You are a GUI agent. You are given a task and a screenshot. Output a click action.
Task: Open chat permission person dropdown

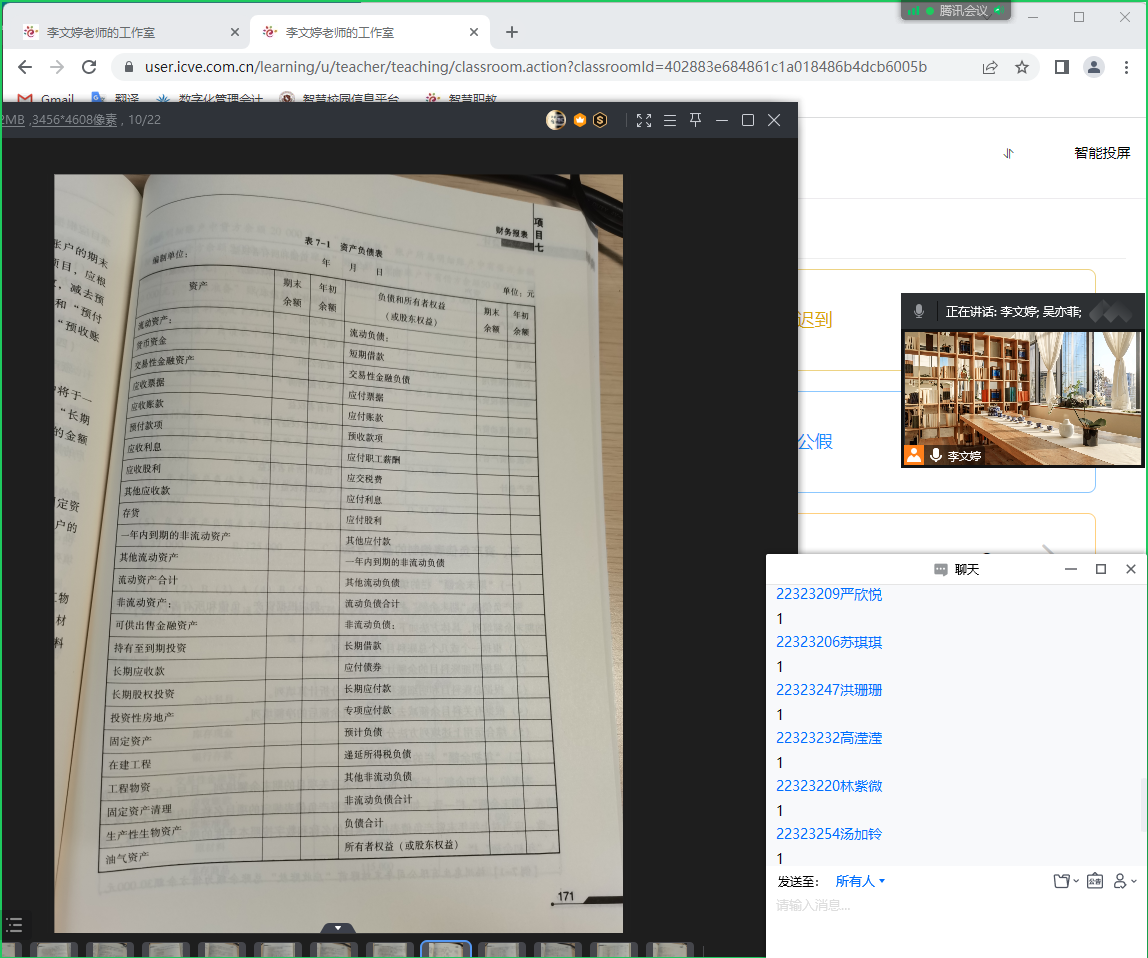(x=1125, y=881)
